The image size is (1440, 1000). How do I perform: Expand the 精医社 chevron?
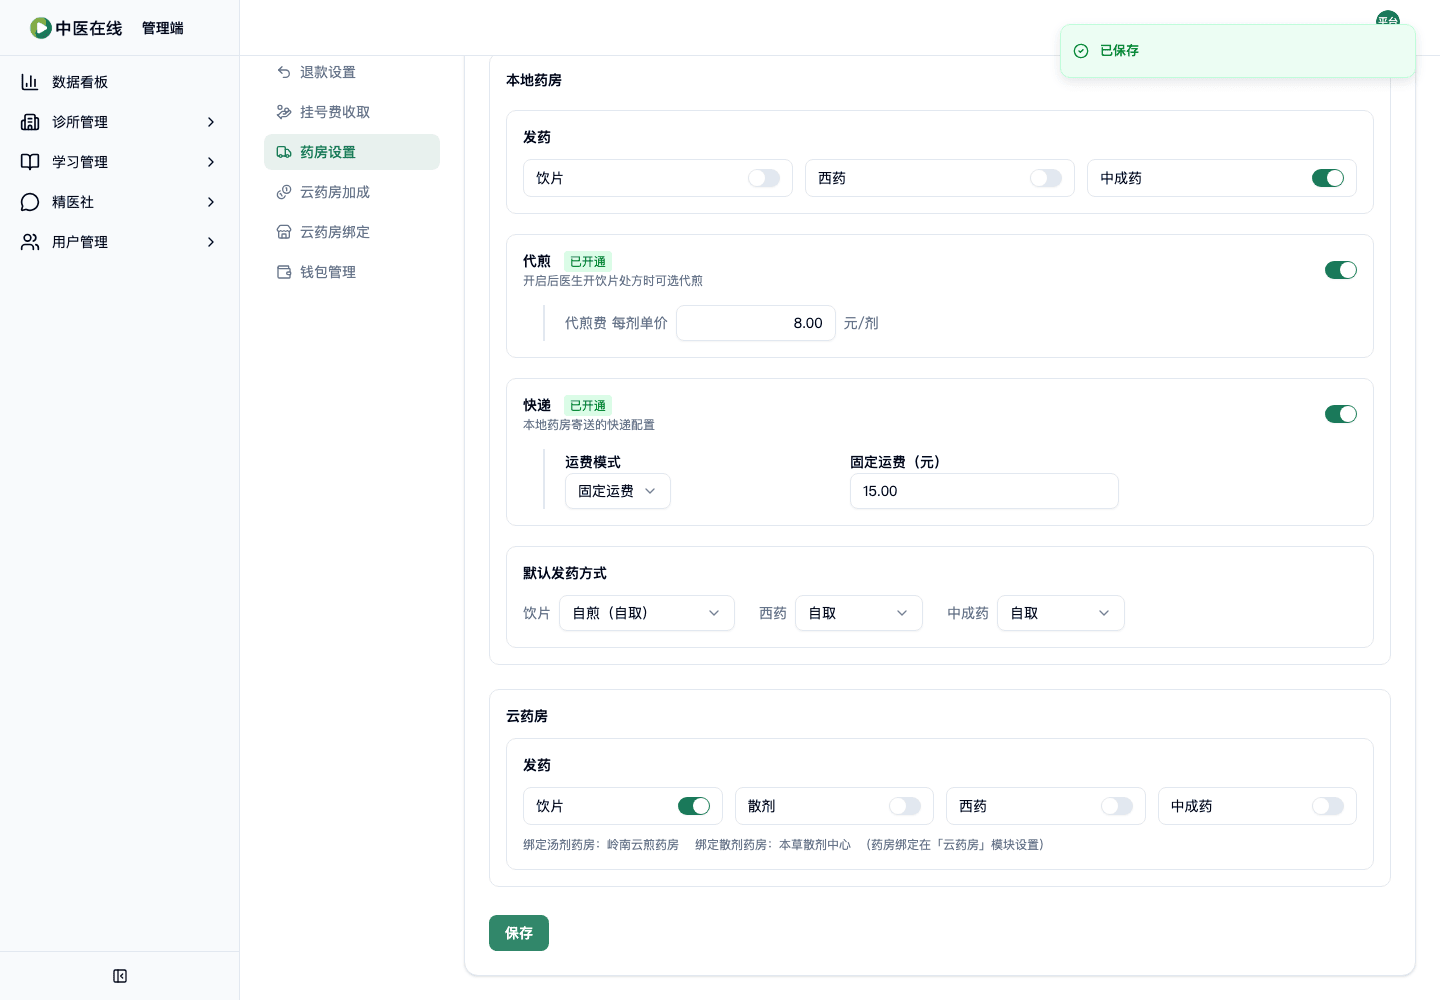pos(211,202)
